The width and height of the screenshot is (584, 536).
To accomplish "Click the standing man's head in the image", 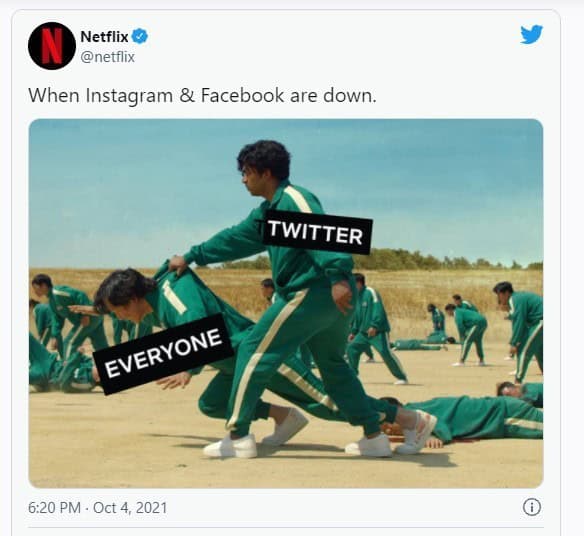I will (264, 168).
